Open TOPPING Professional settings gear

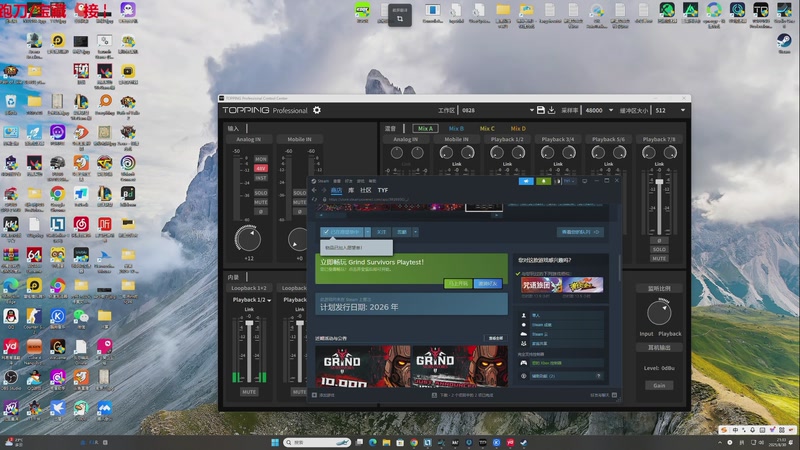pyautogui.click(x=317, y=110)
